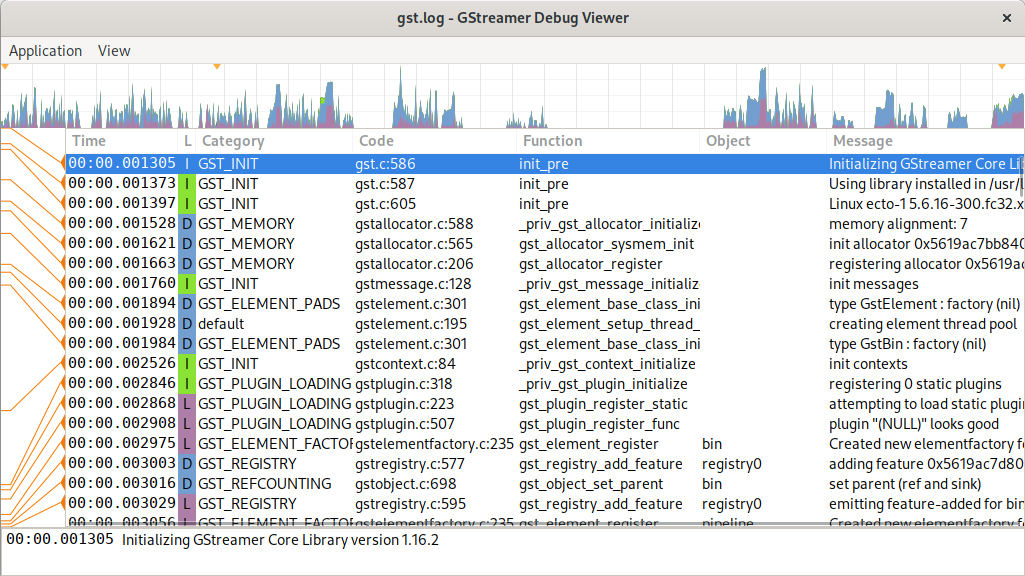
Task: Click the blue level cell of gstregistry.c:577 row
Action: 187,464
